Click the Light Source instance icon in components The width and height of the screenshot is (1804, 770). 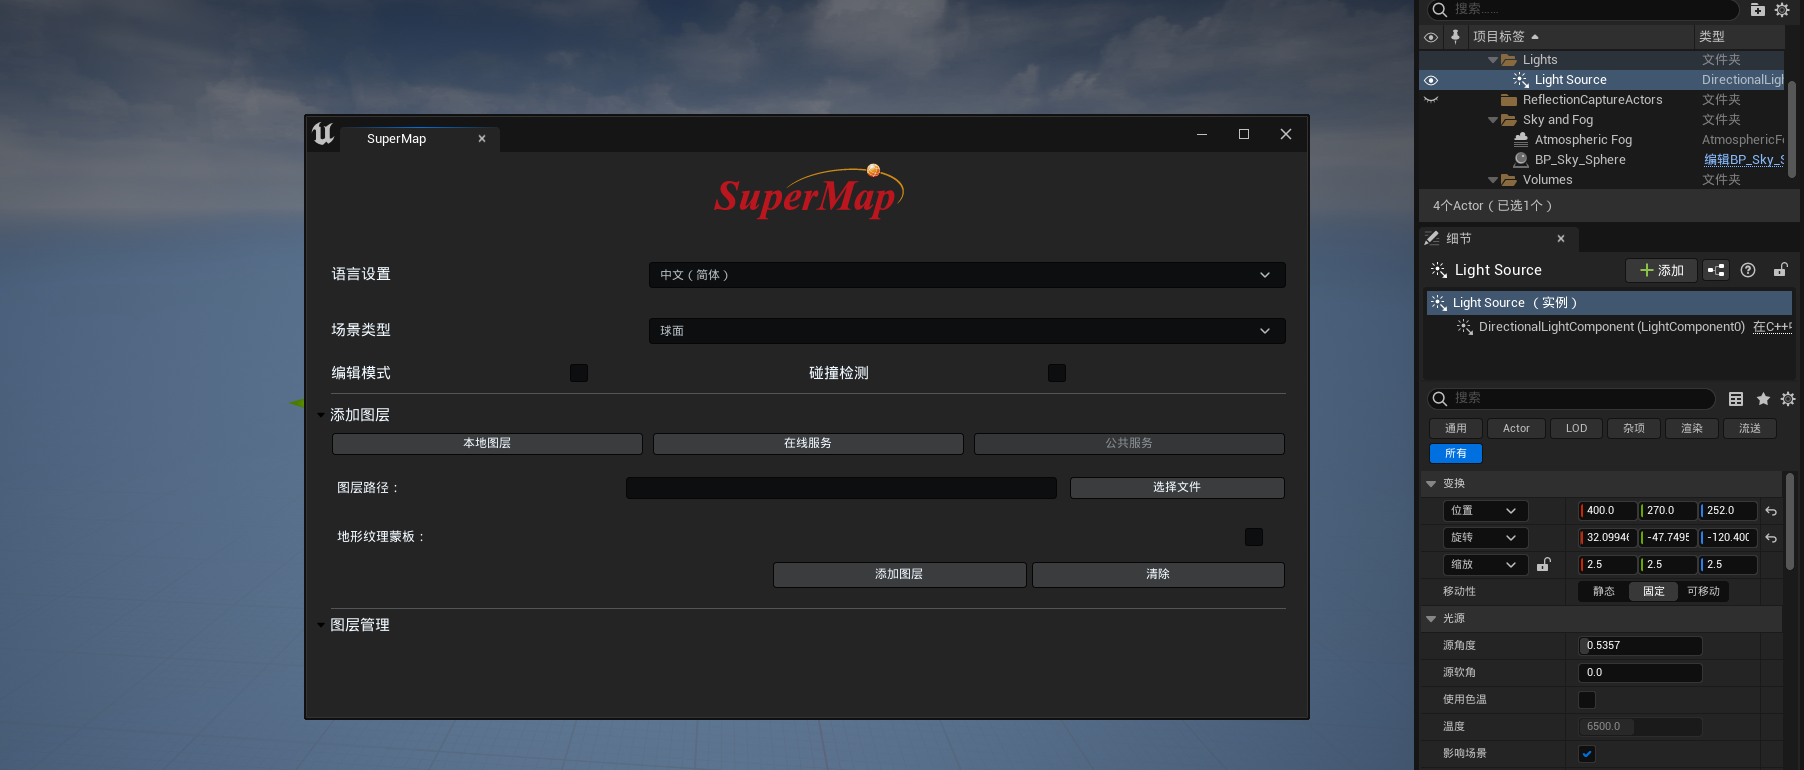point(1439,303)
